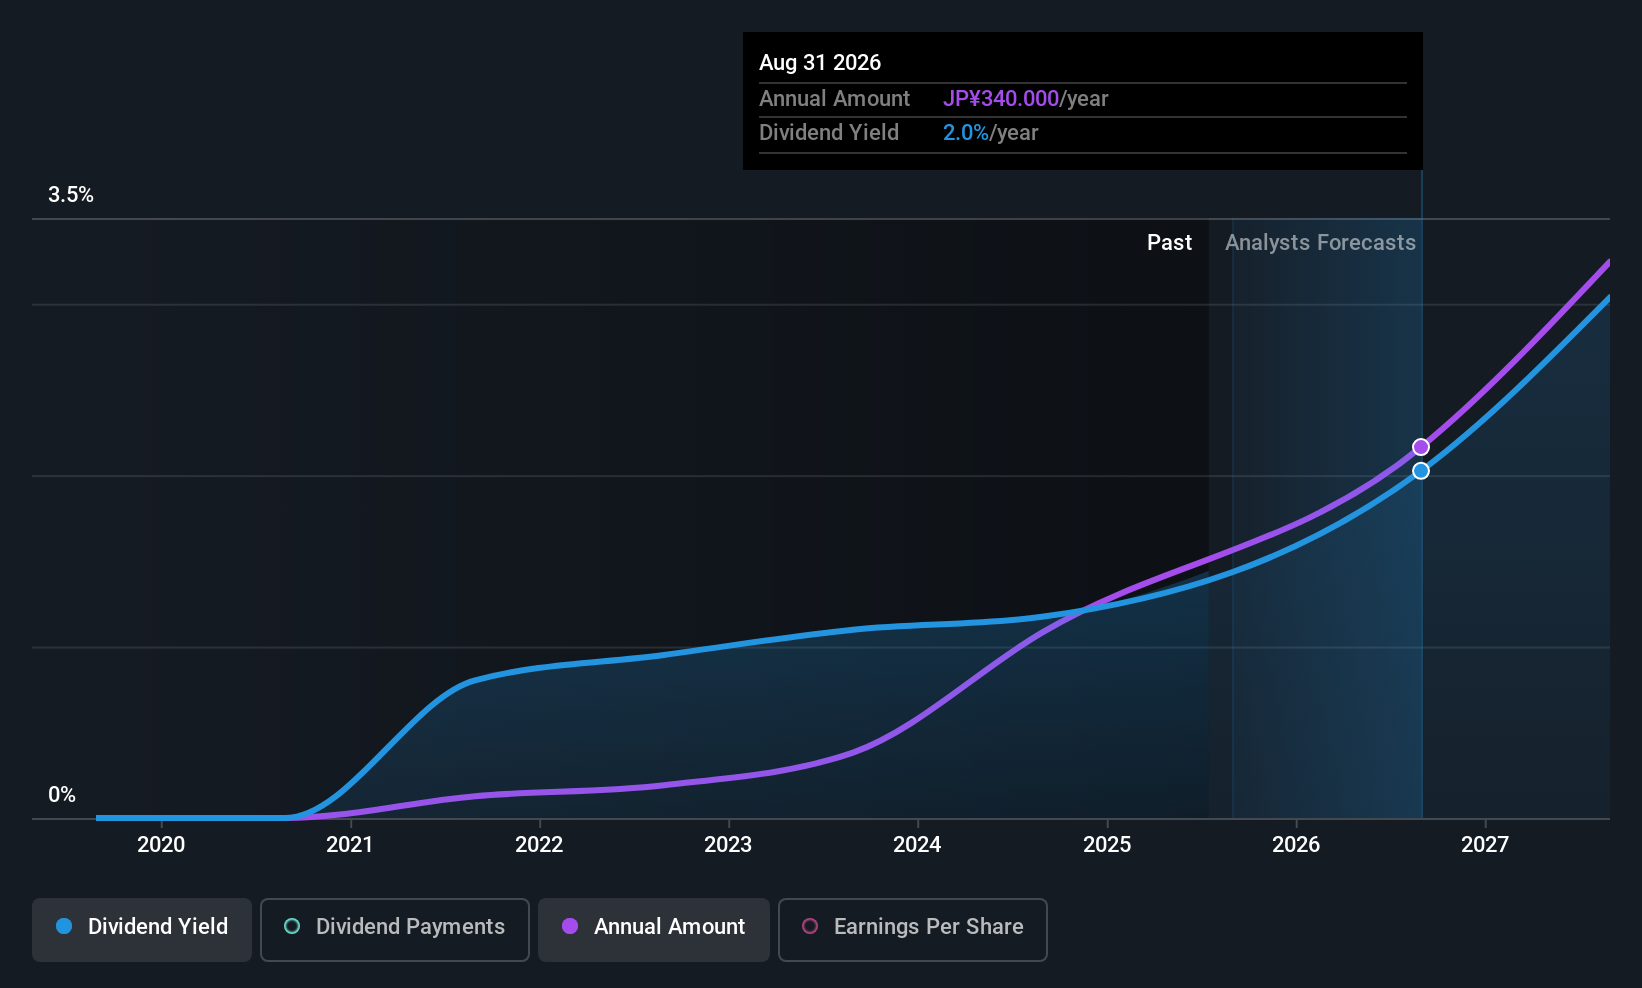Click the 2025 x-axis label

tap(1107, 845)
